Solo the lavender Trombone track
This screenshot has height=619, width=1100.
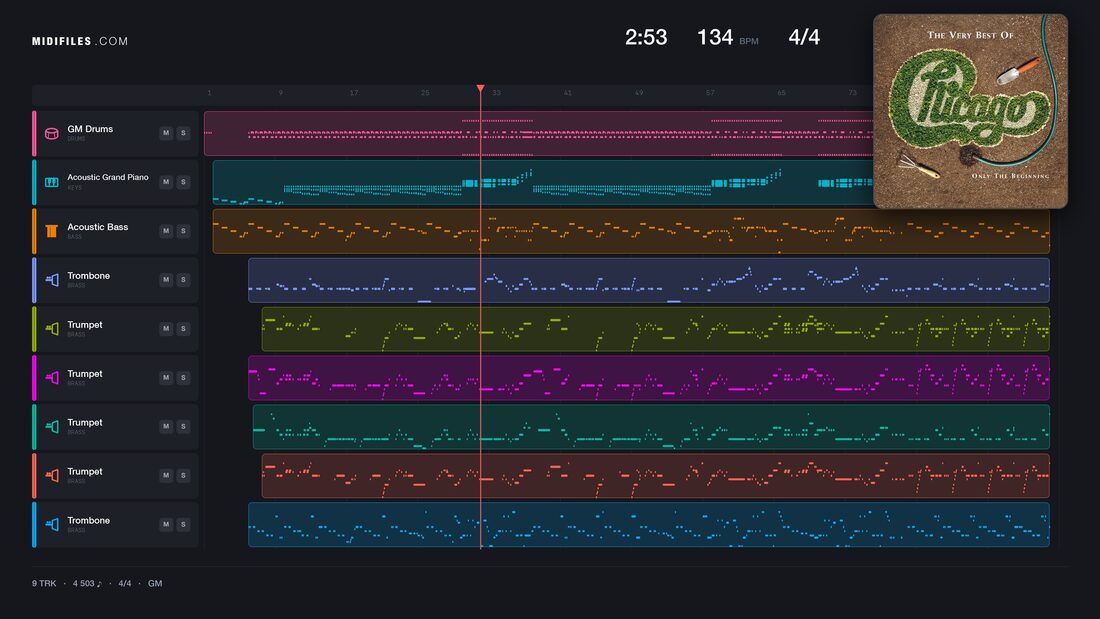coord(183,280)
